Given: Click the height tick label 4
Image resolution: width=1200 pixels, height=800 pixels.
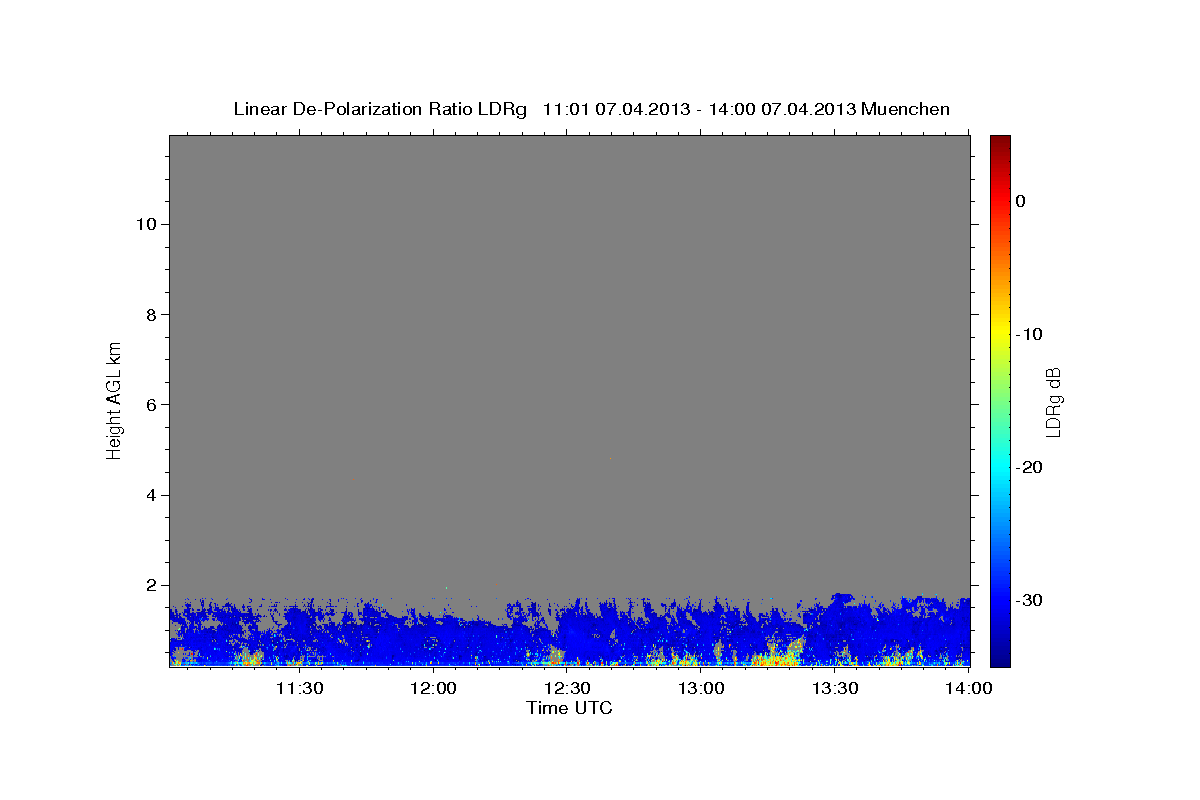Looking at the screenshot, I should point(152,495).
